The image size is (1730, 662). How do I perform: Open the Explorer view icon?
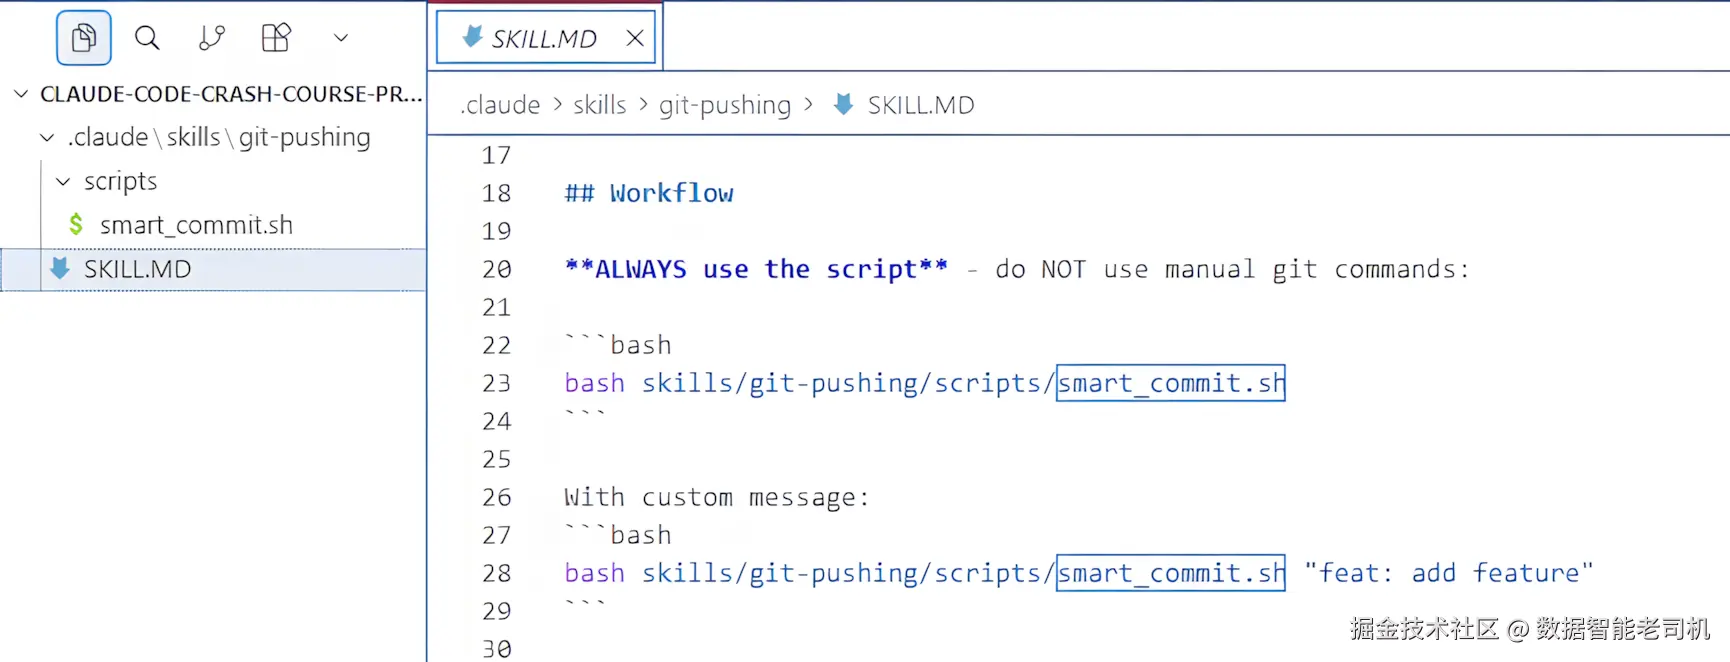pyautogui.click(x=84, y=38)
